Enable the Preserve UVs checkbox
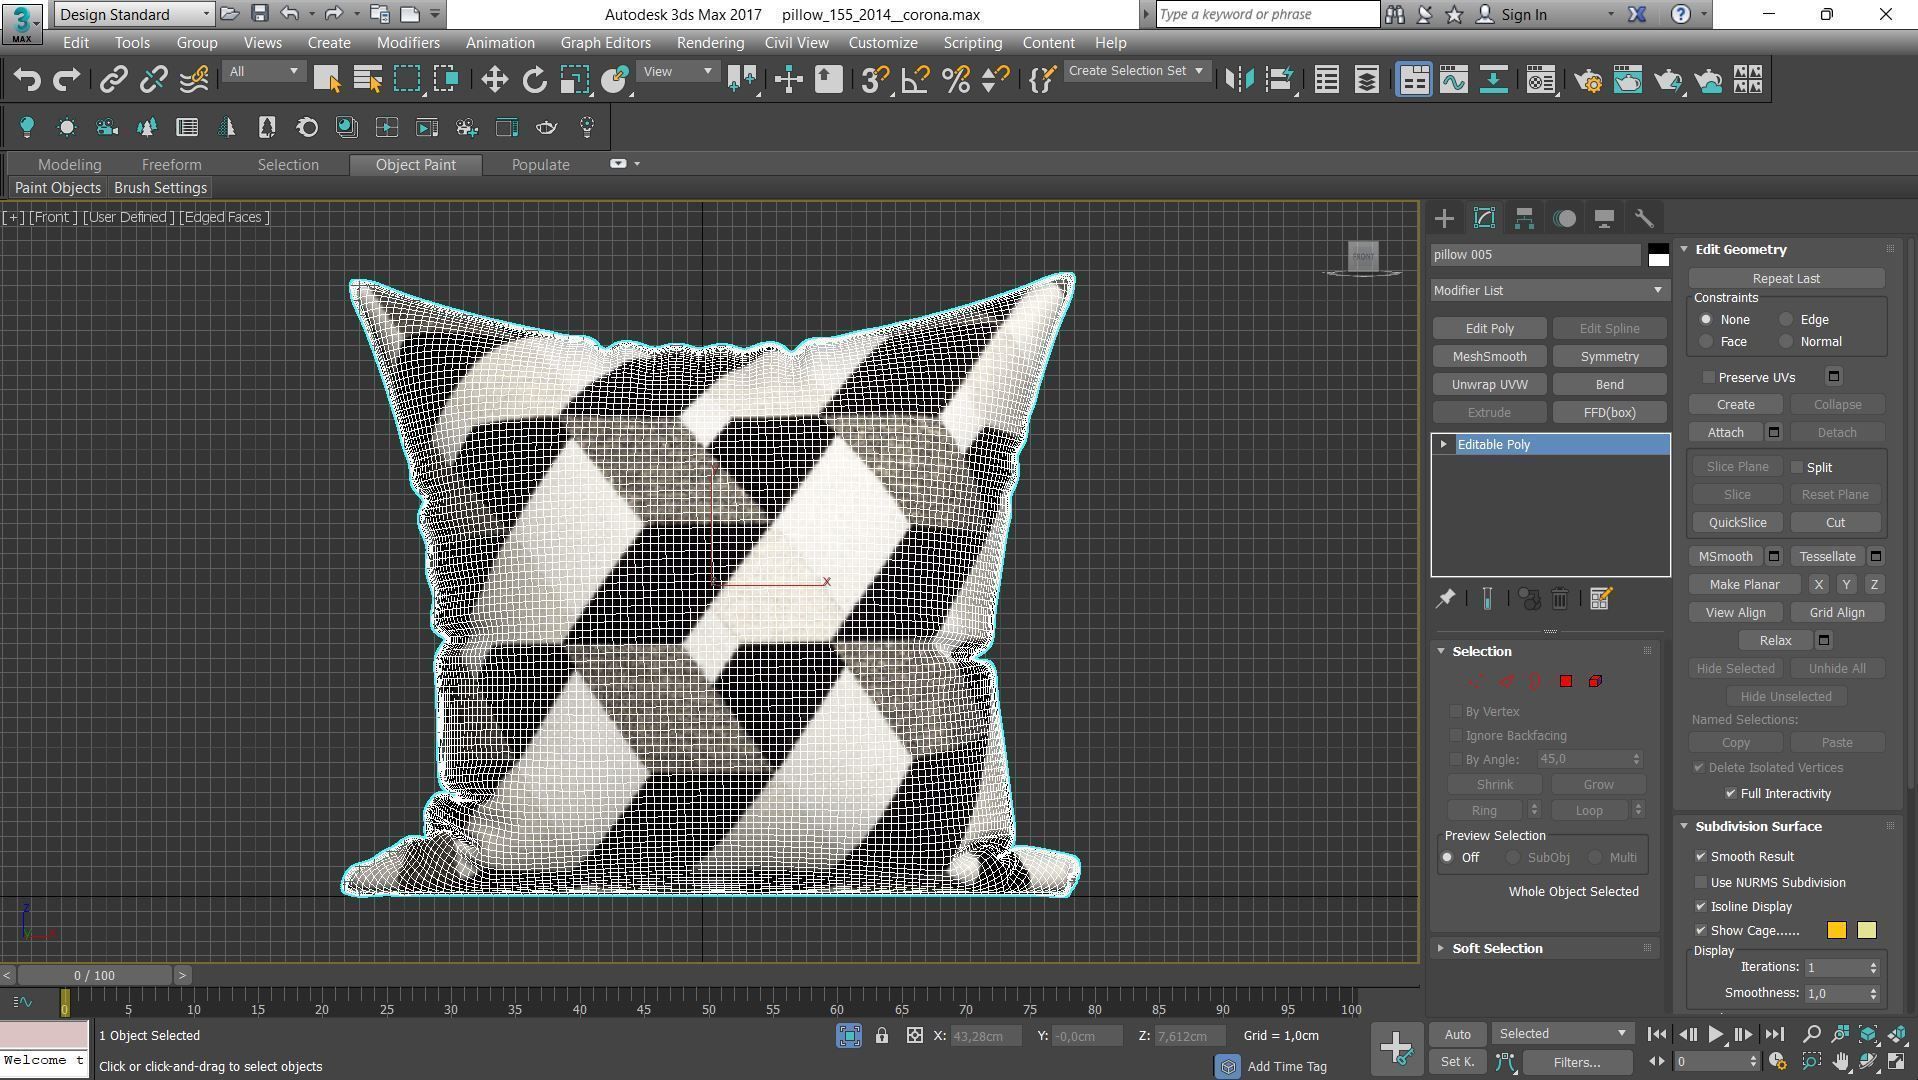This screenshot has width=1918, height=1080. [1709, 378]
